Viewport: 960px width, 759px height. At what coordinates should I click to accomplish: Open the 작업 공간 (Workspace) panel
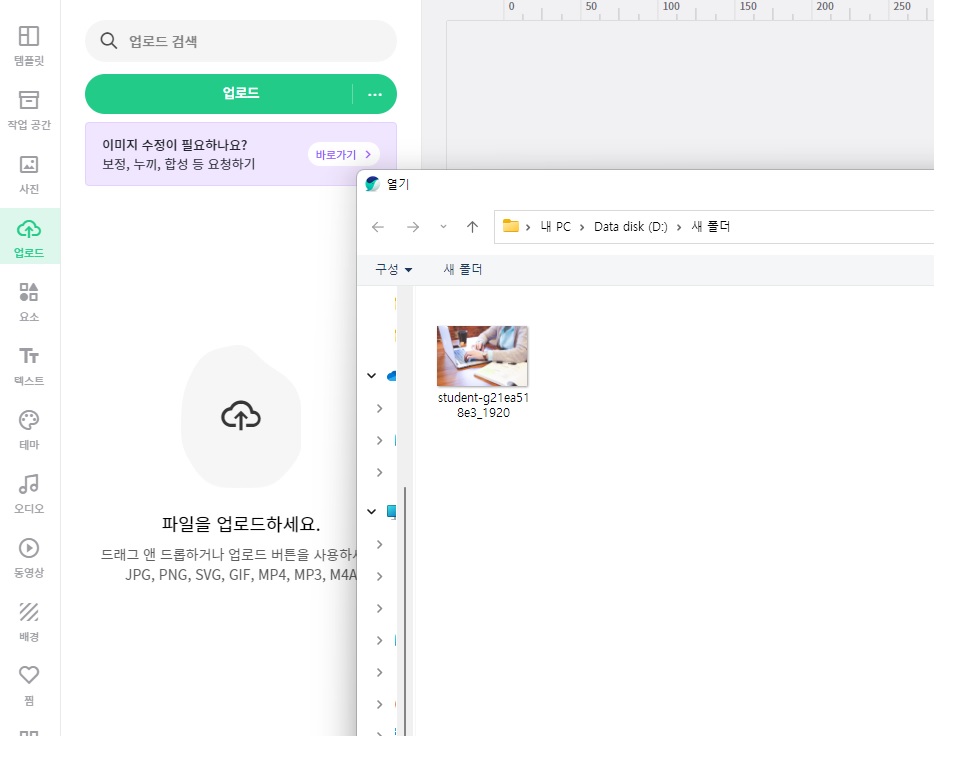coord(29,108)
